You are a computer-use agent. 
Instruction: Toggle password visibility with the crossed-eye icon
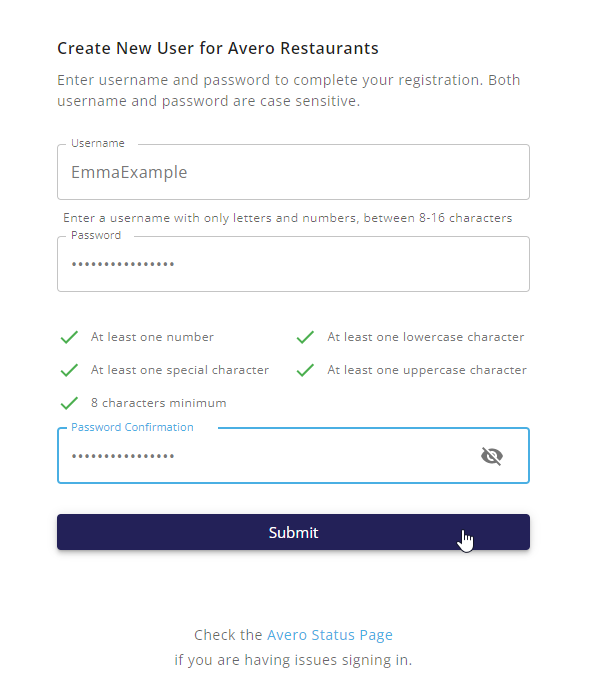(491, 456)
